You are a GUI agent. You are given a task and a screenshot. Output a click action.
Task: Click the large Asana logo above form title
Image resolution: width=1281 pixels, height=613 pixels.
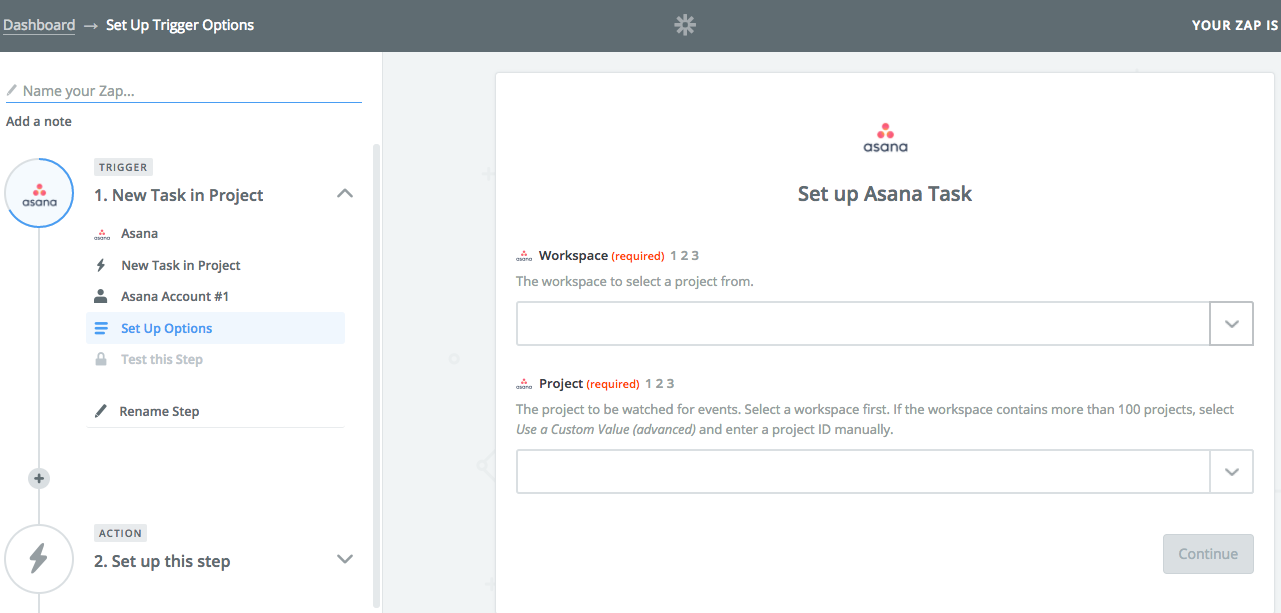coord(885,137)
